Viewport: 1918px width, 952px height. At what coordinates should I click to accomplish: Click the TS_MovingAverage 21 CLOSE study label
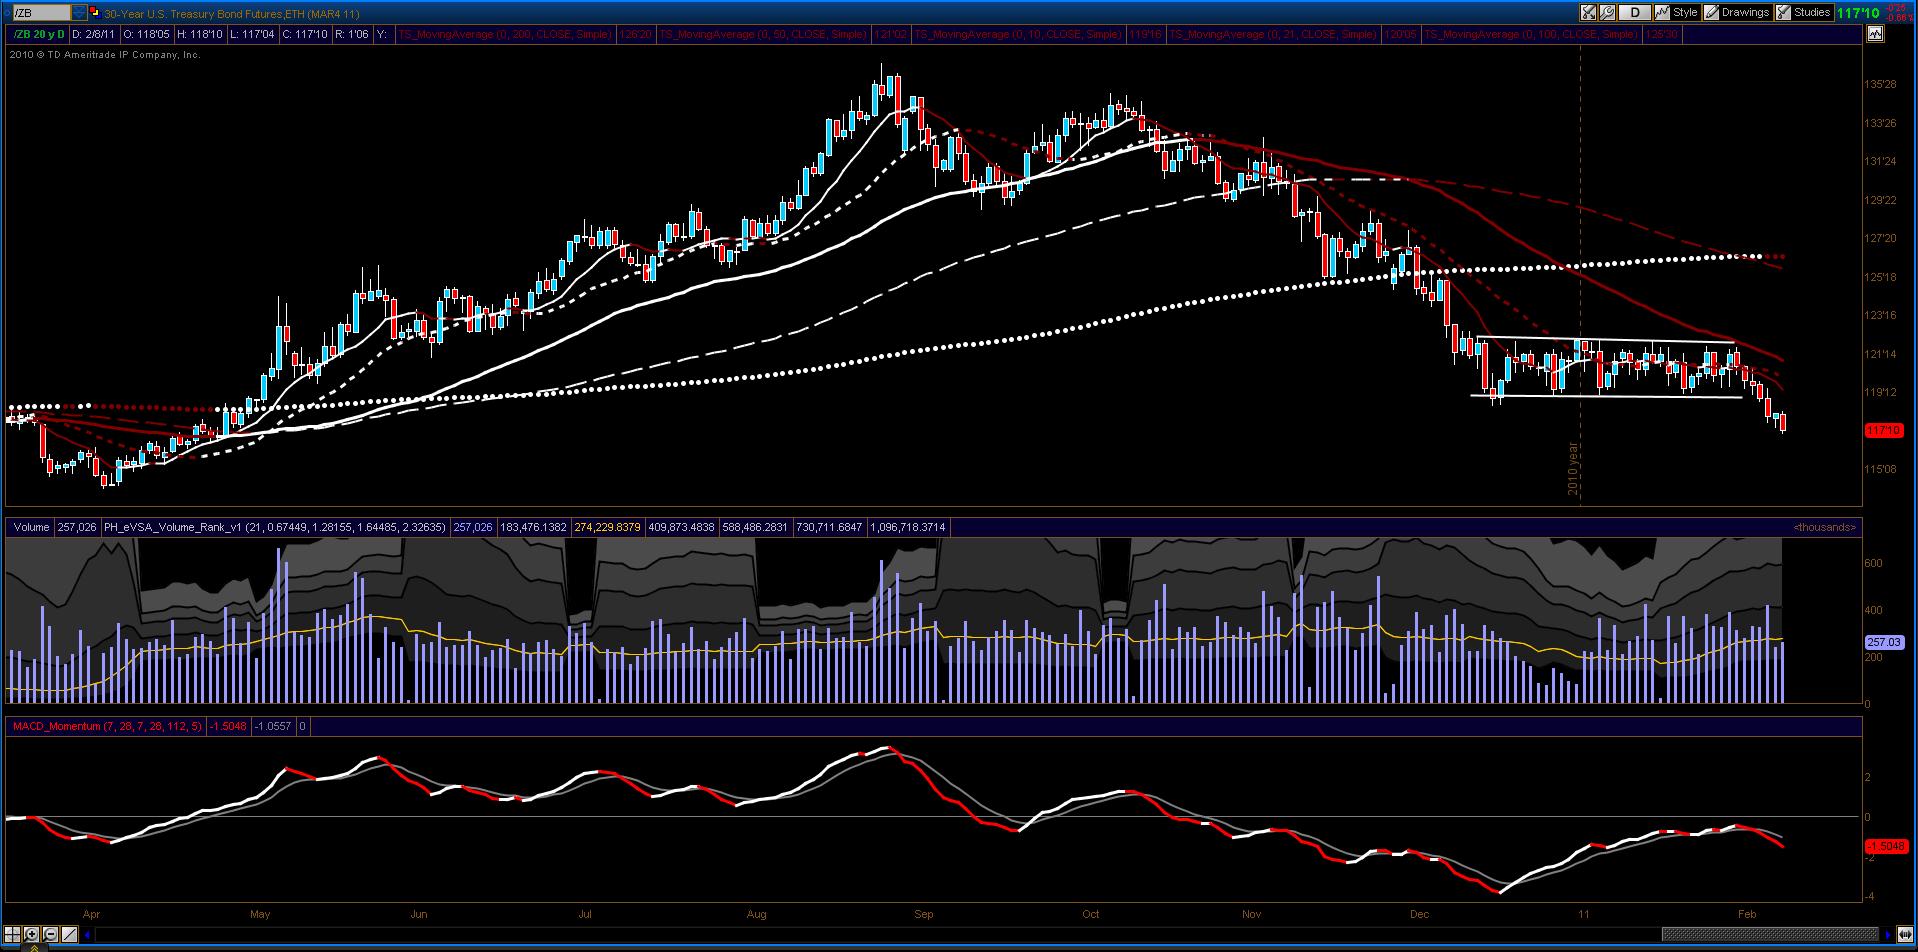pos(1273,34)
